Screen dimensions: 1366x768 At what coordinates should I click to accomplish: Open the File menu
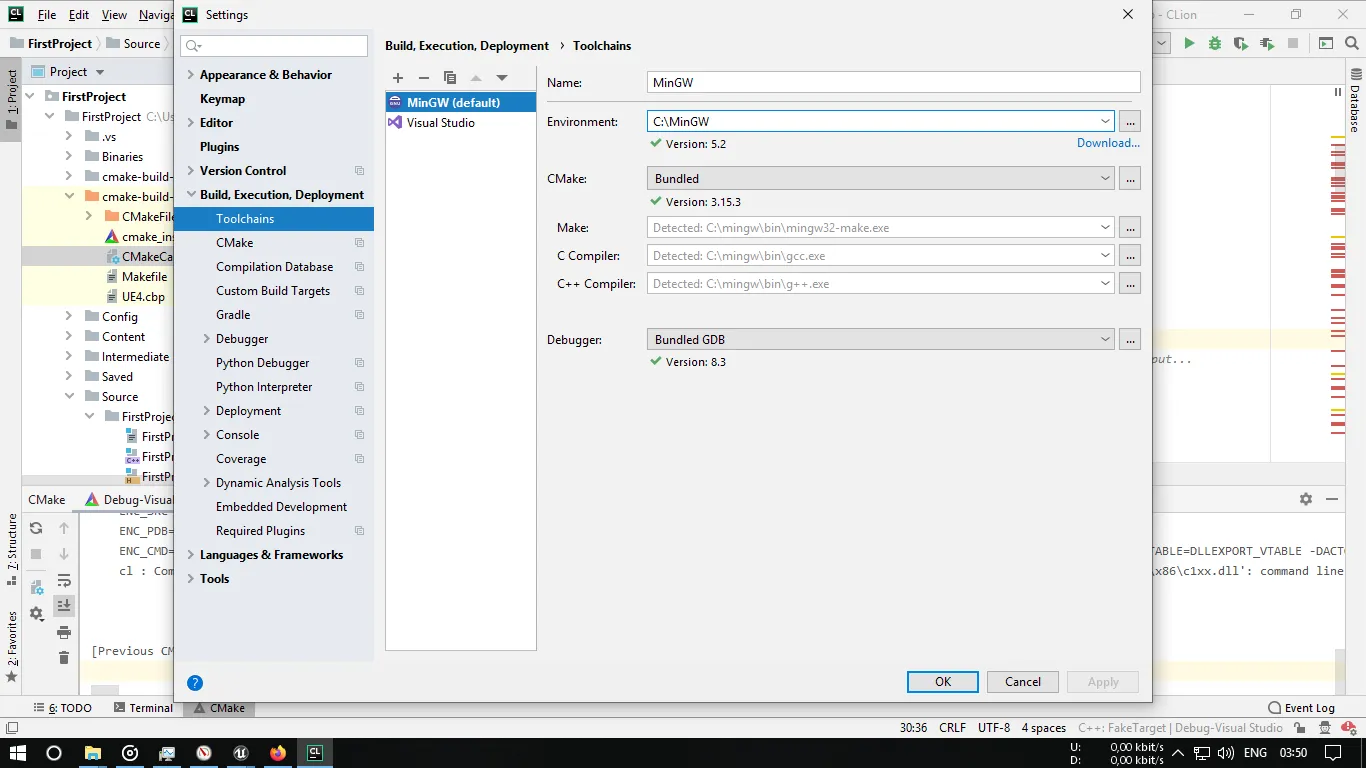coord(47,15)
